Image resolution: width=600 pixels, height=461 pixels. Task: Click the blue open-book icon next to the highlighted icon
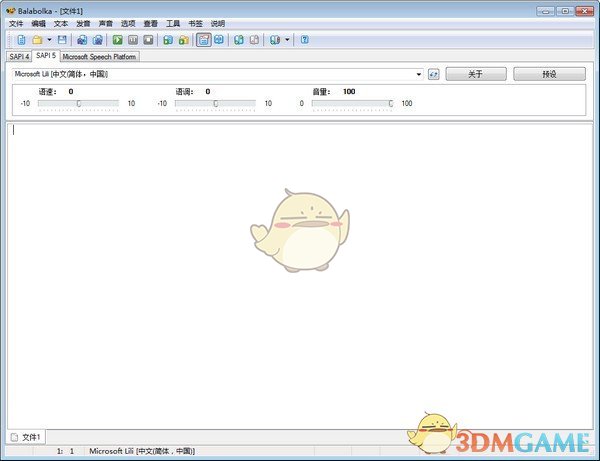(x=219, y=40)
